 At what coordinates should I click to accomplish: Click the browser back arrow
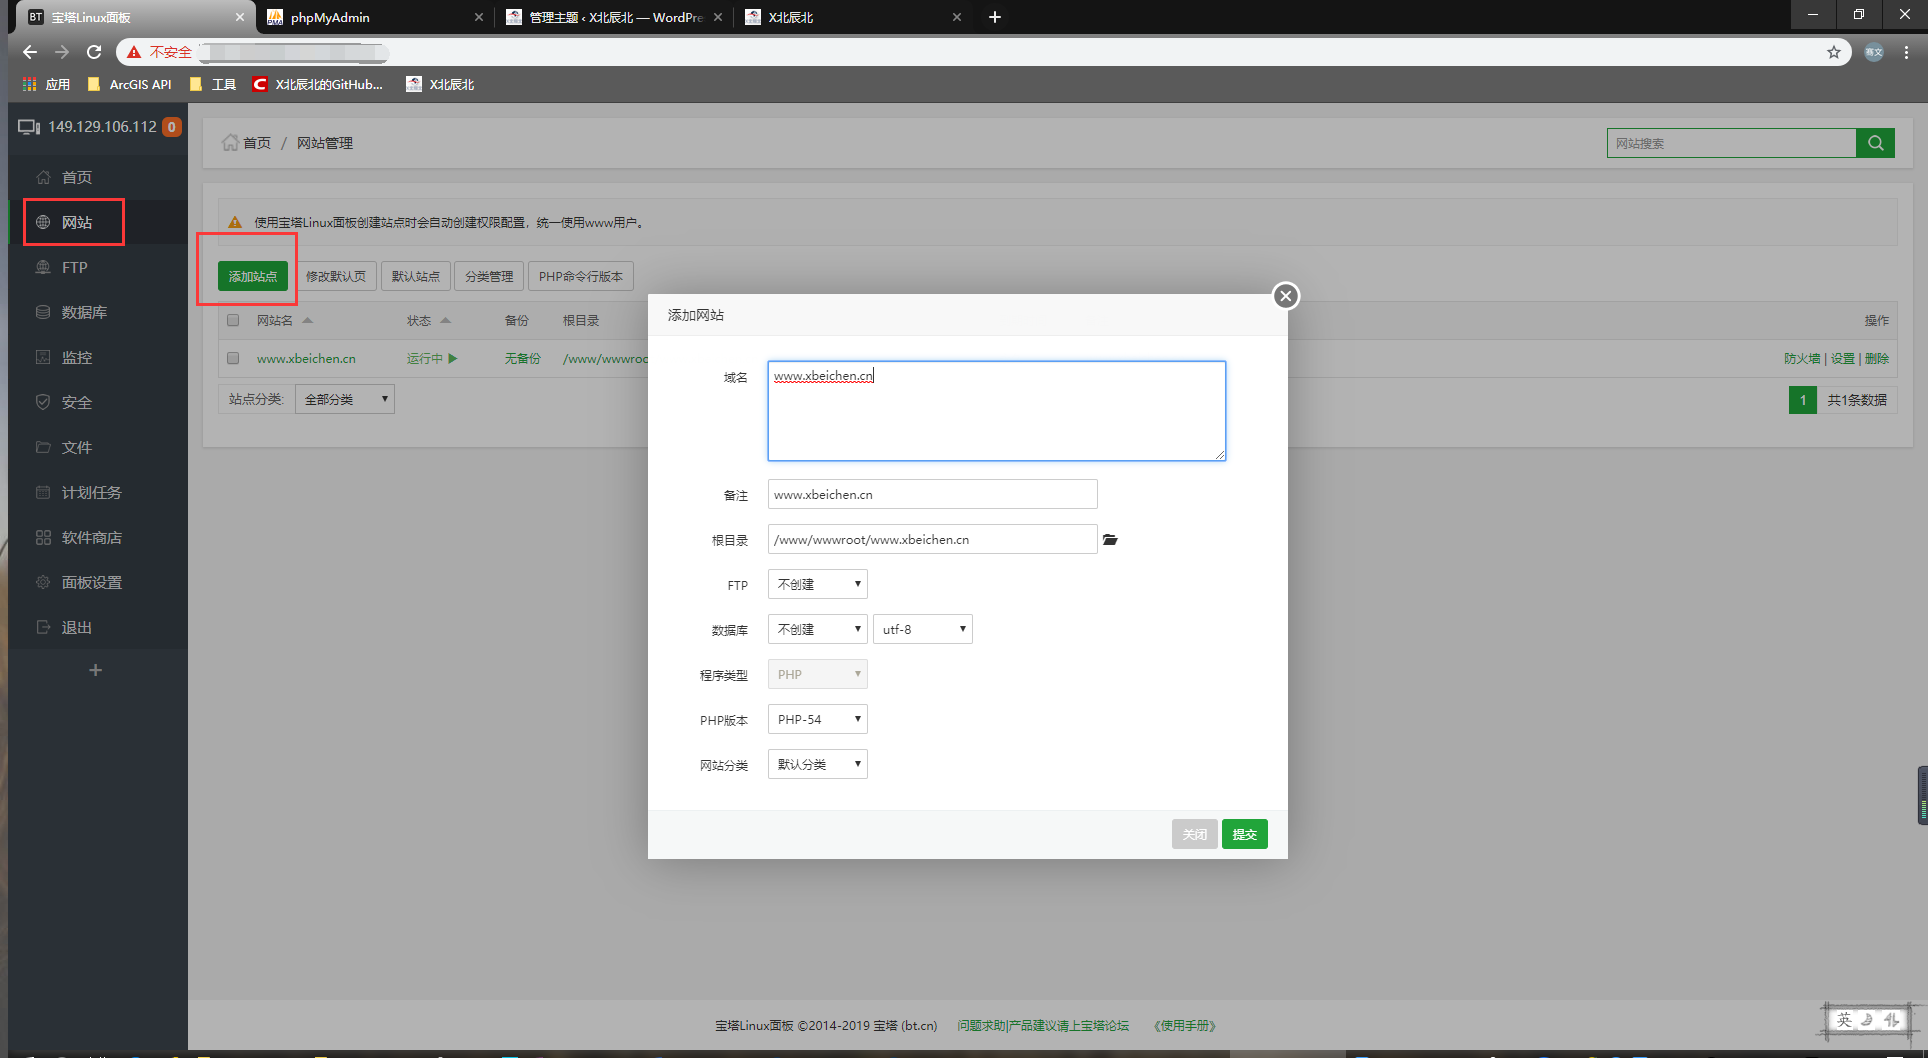[x=30, y=52]
